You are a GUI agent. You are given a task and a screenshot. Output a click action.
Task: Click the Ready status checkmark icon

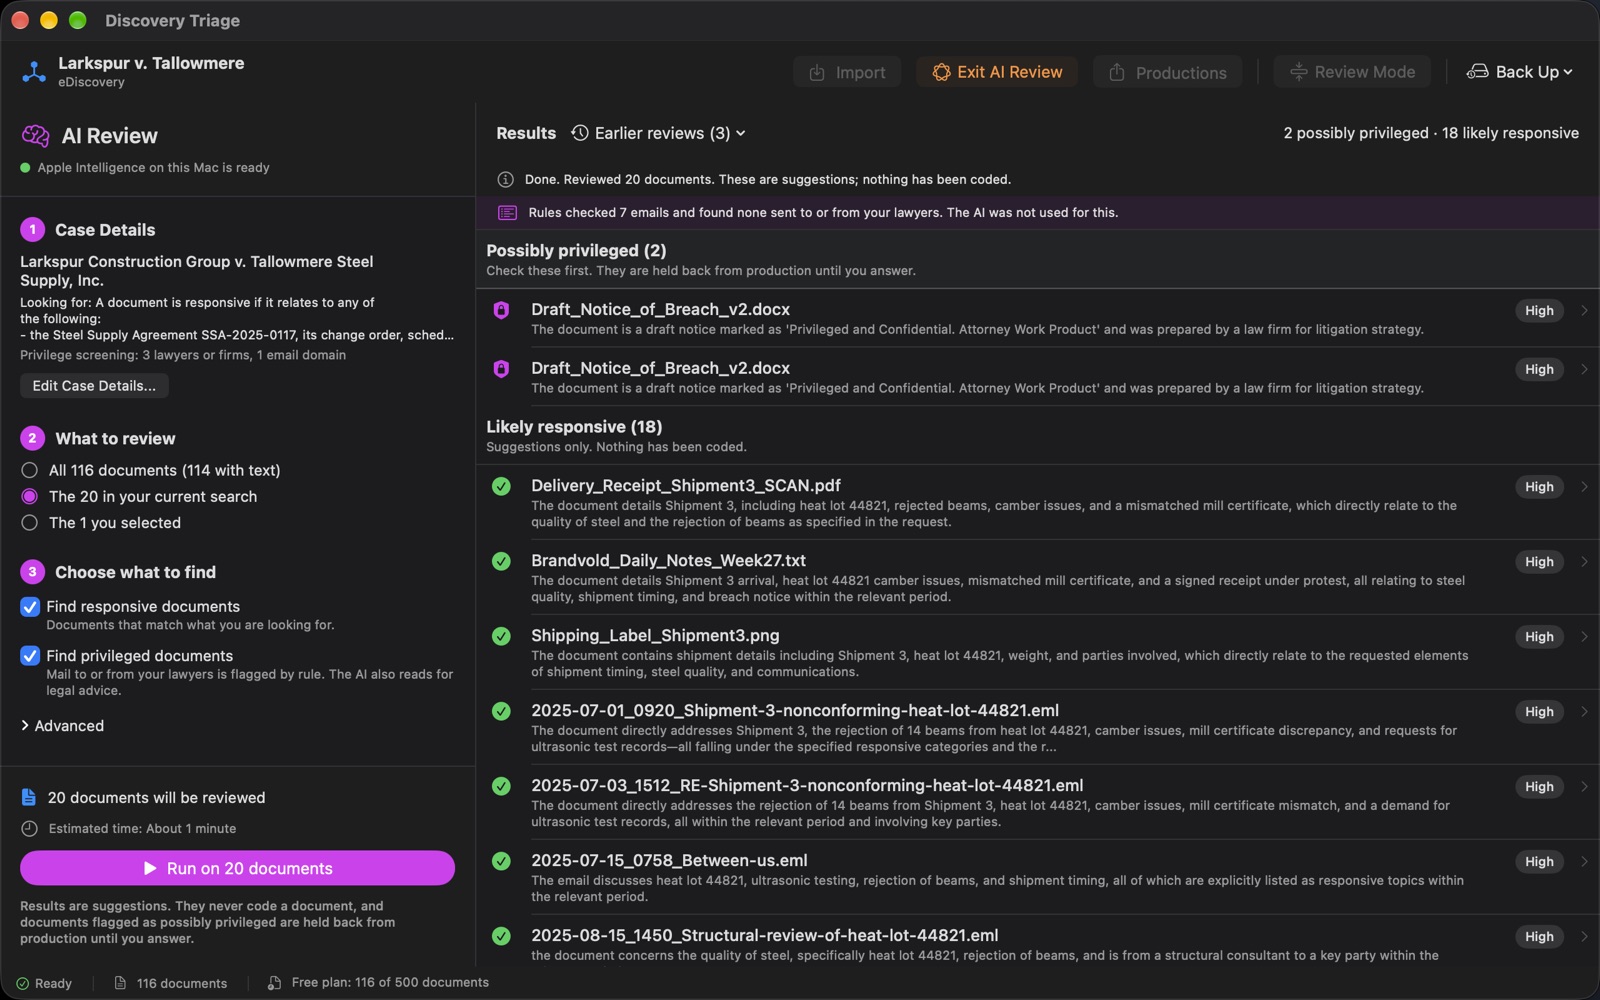coord(23,983)
